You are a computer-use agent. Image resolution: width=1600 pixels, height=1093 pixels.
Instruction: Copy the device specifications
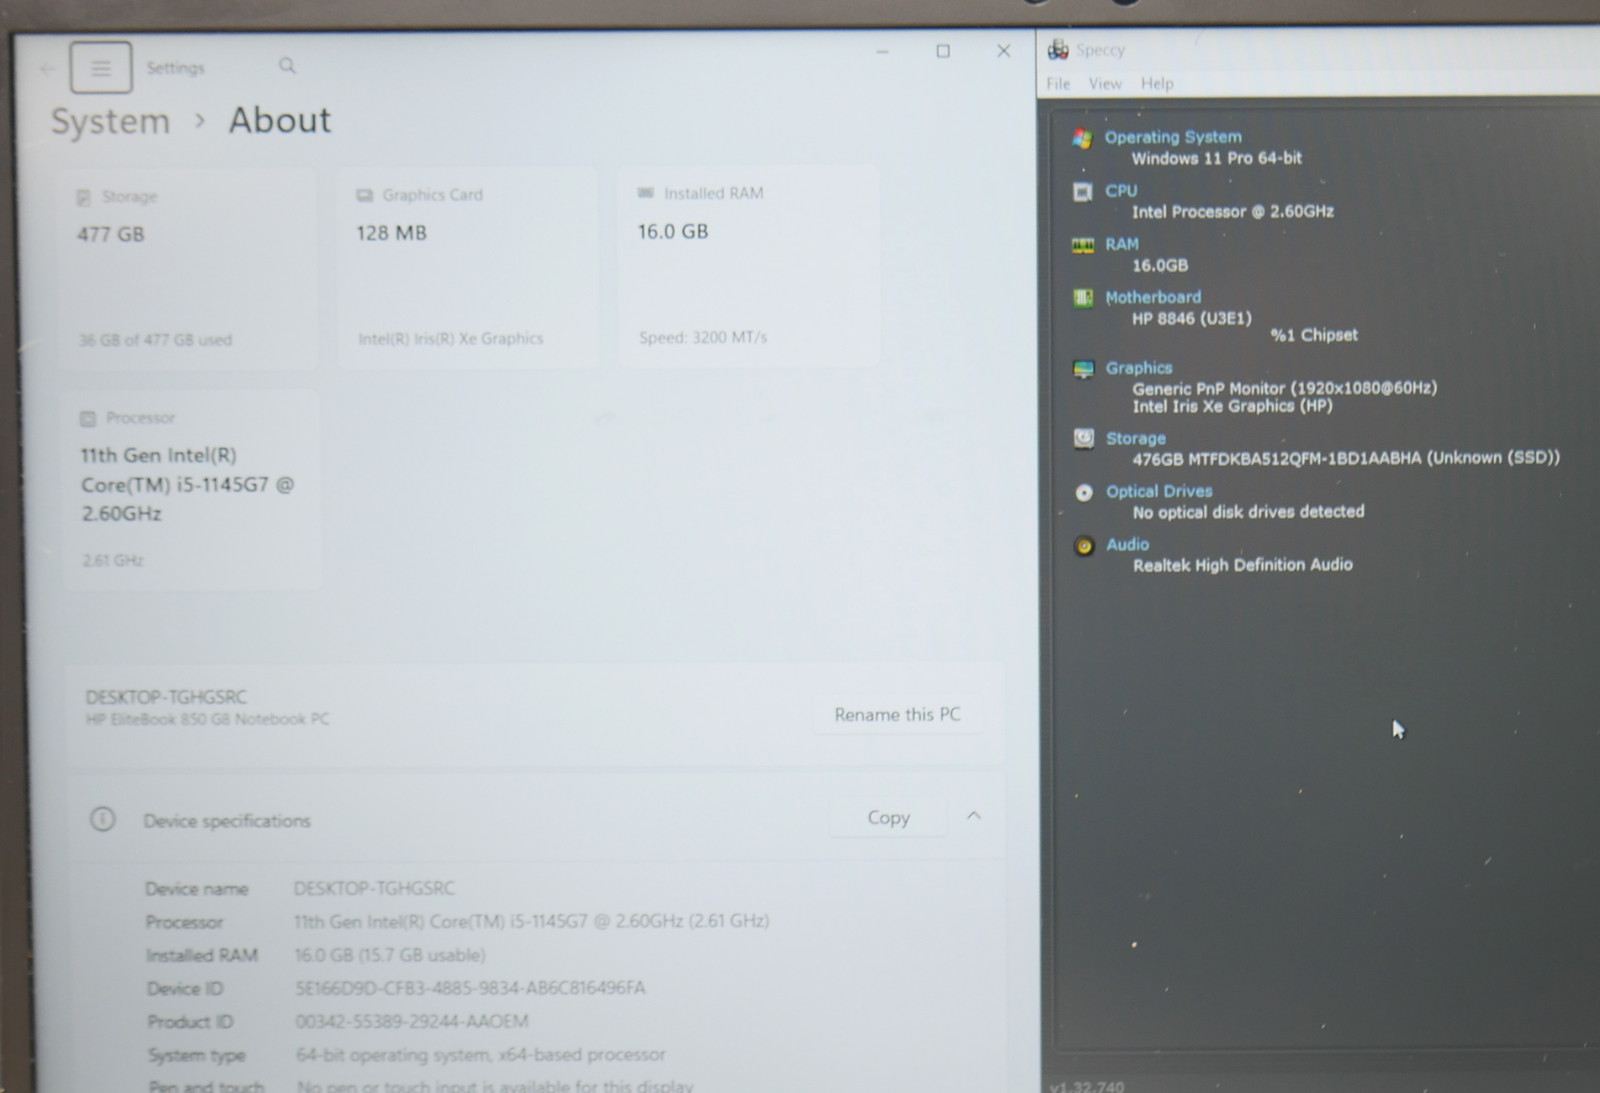point(888,817)
